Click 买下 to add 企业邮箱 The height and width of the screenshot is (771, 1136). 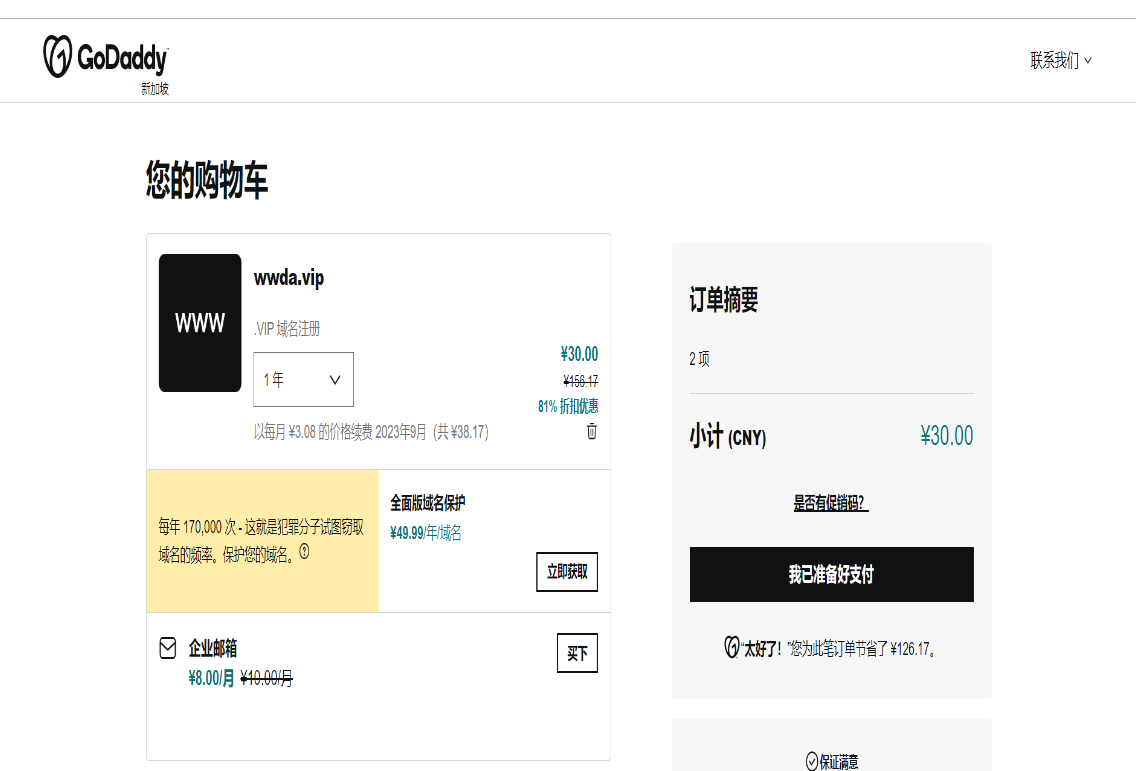577,653
